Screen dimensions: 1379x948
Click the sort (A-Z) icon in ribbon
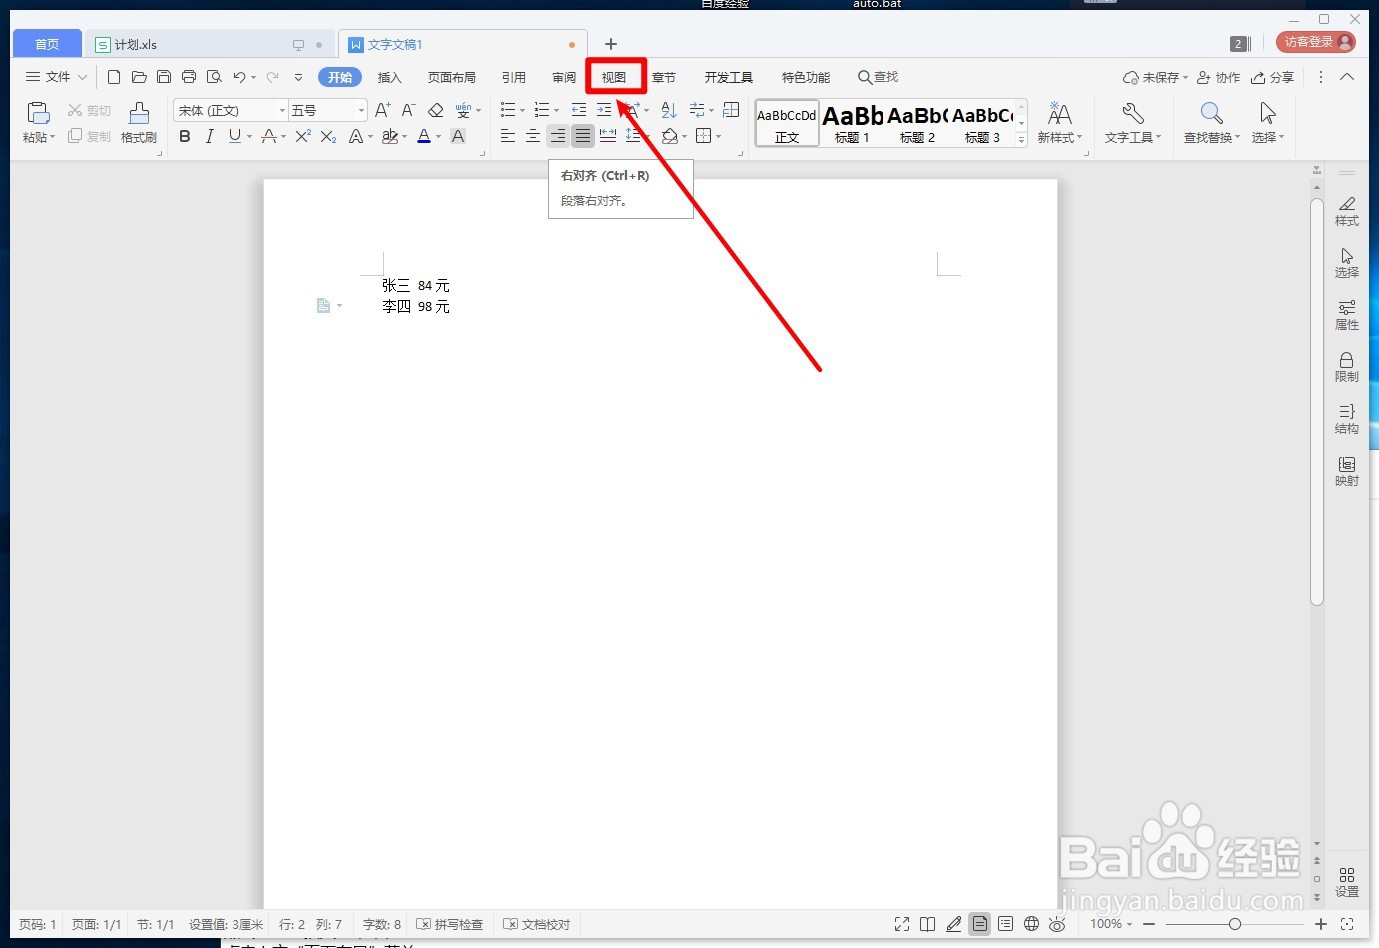(x=669, y=110)
